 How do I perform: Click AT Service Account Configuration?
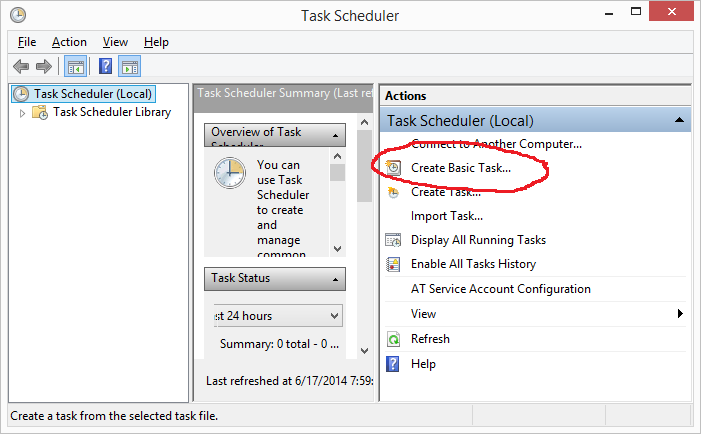click(x=501, y=289)
